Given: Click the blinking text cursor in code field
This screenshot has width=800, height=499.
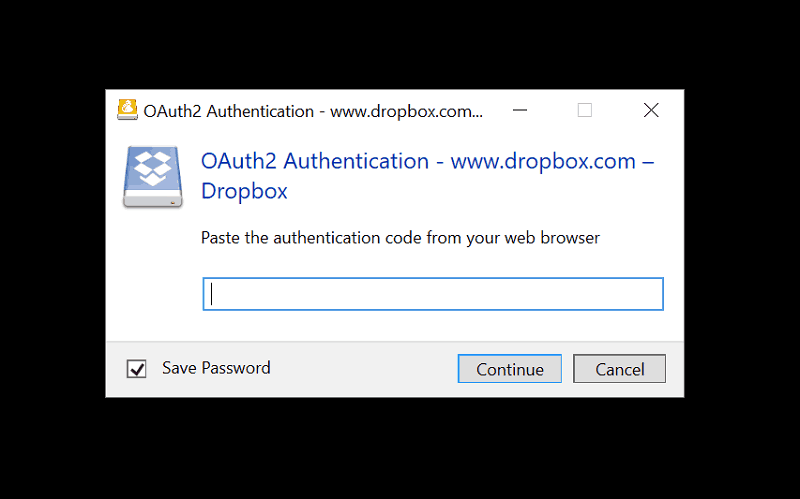Looking at the screenshot, I should tap(212, 294).
